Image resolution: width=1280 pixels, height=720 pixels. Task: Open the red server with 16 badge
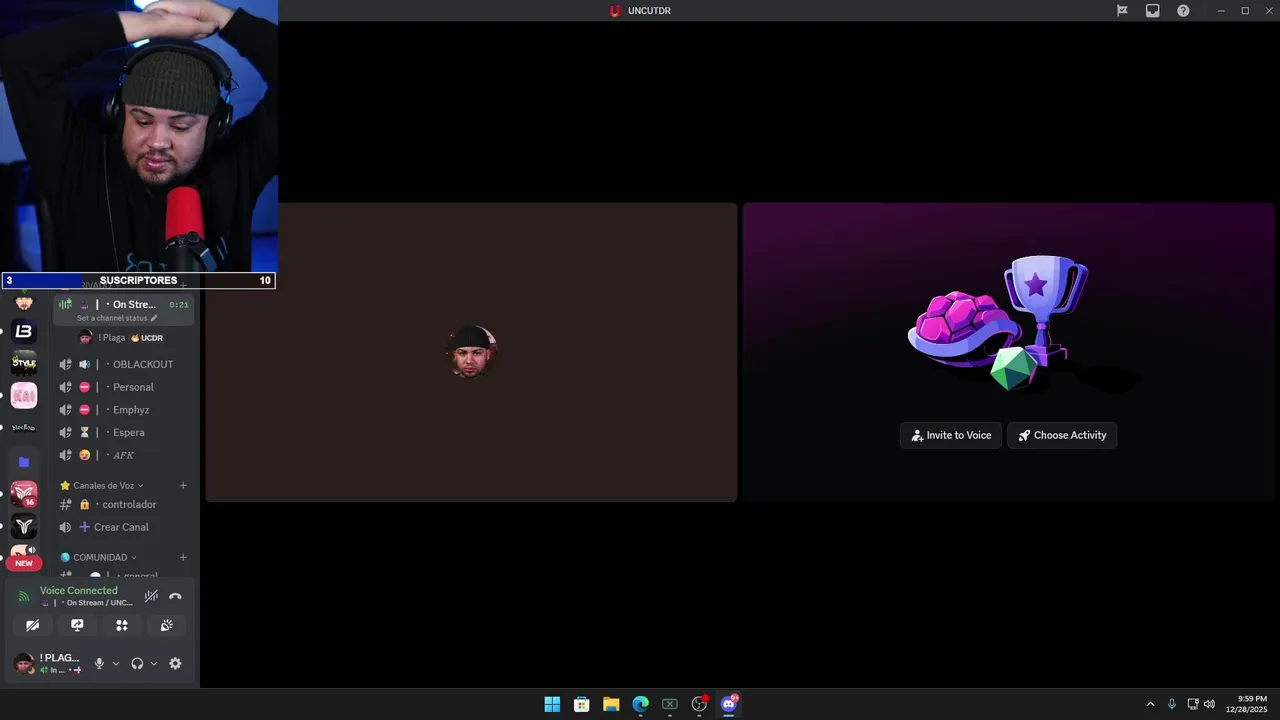[24, 494]
